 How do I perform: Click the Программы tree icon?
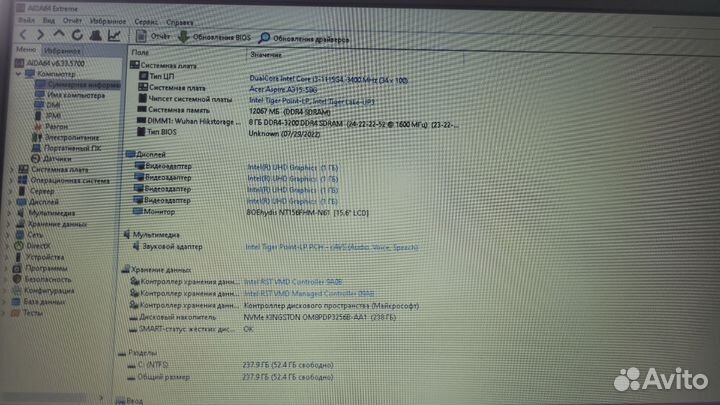(x=17, y=268)
